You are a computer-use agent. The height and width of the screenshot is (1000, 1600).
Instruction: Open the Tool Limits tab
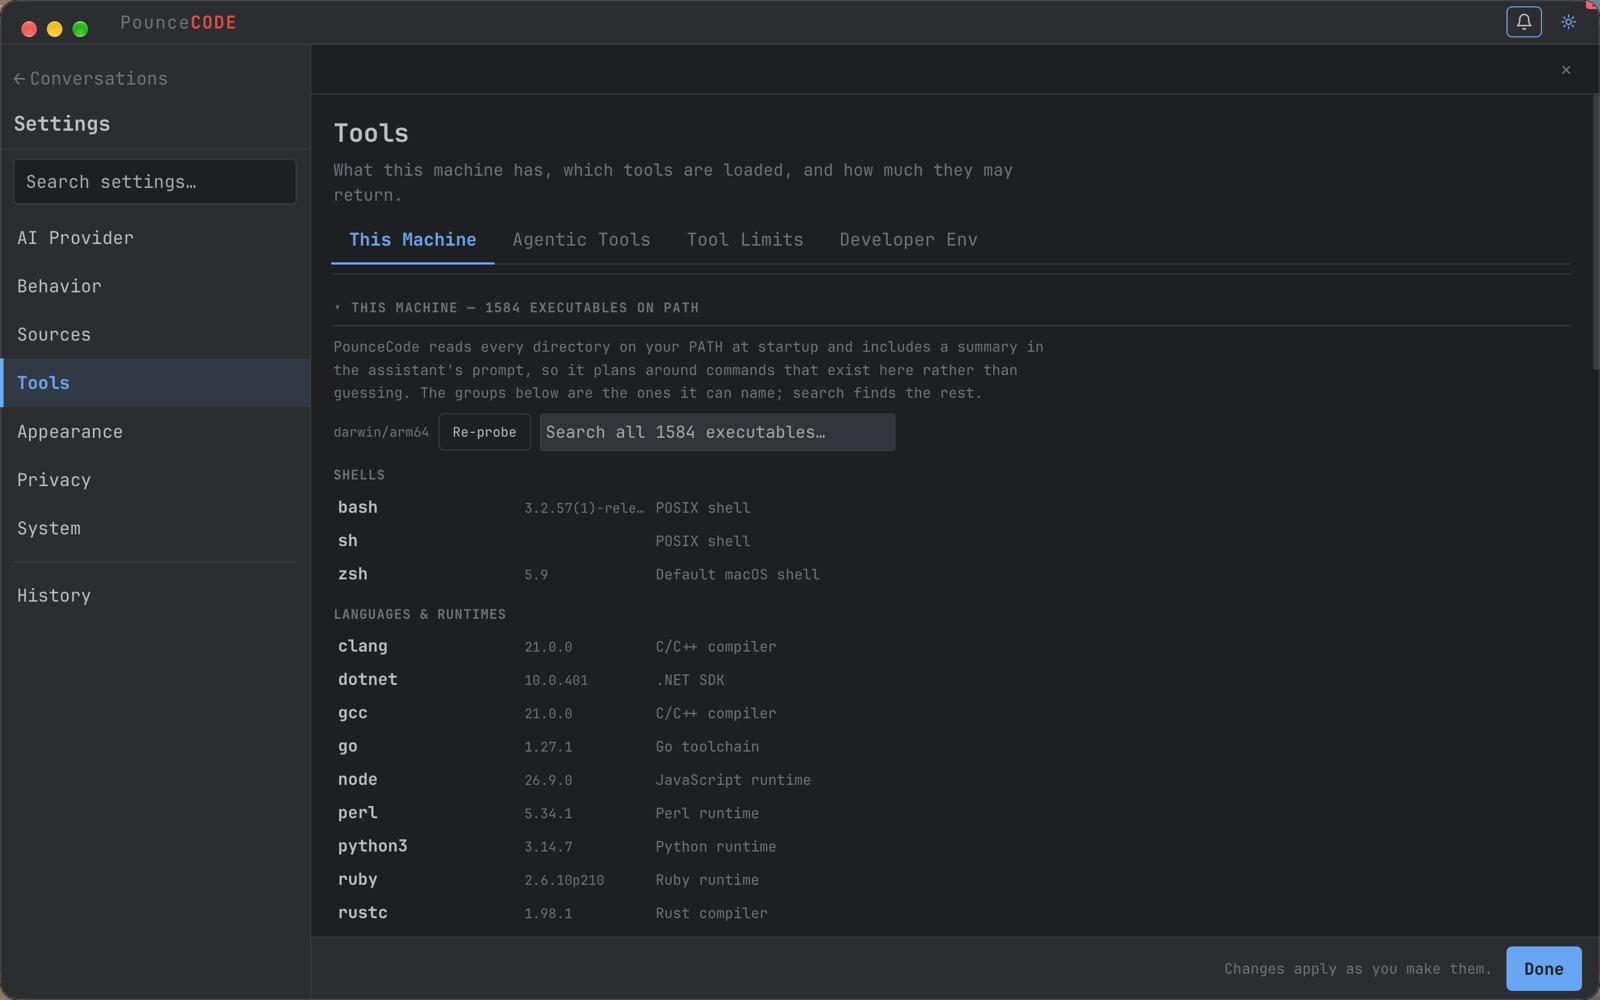pyautogui.click(x=745, y=240)
